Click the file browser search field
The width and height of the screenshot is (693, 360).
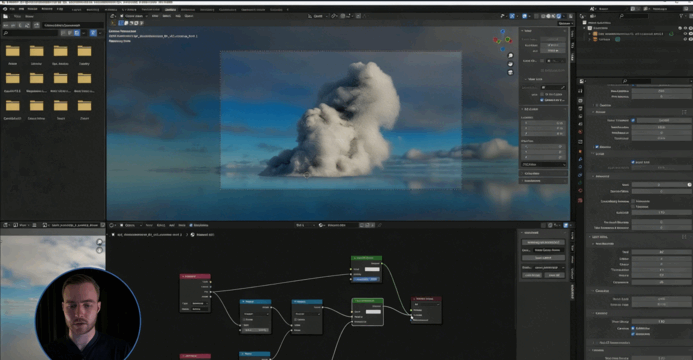coord(30,33)
